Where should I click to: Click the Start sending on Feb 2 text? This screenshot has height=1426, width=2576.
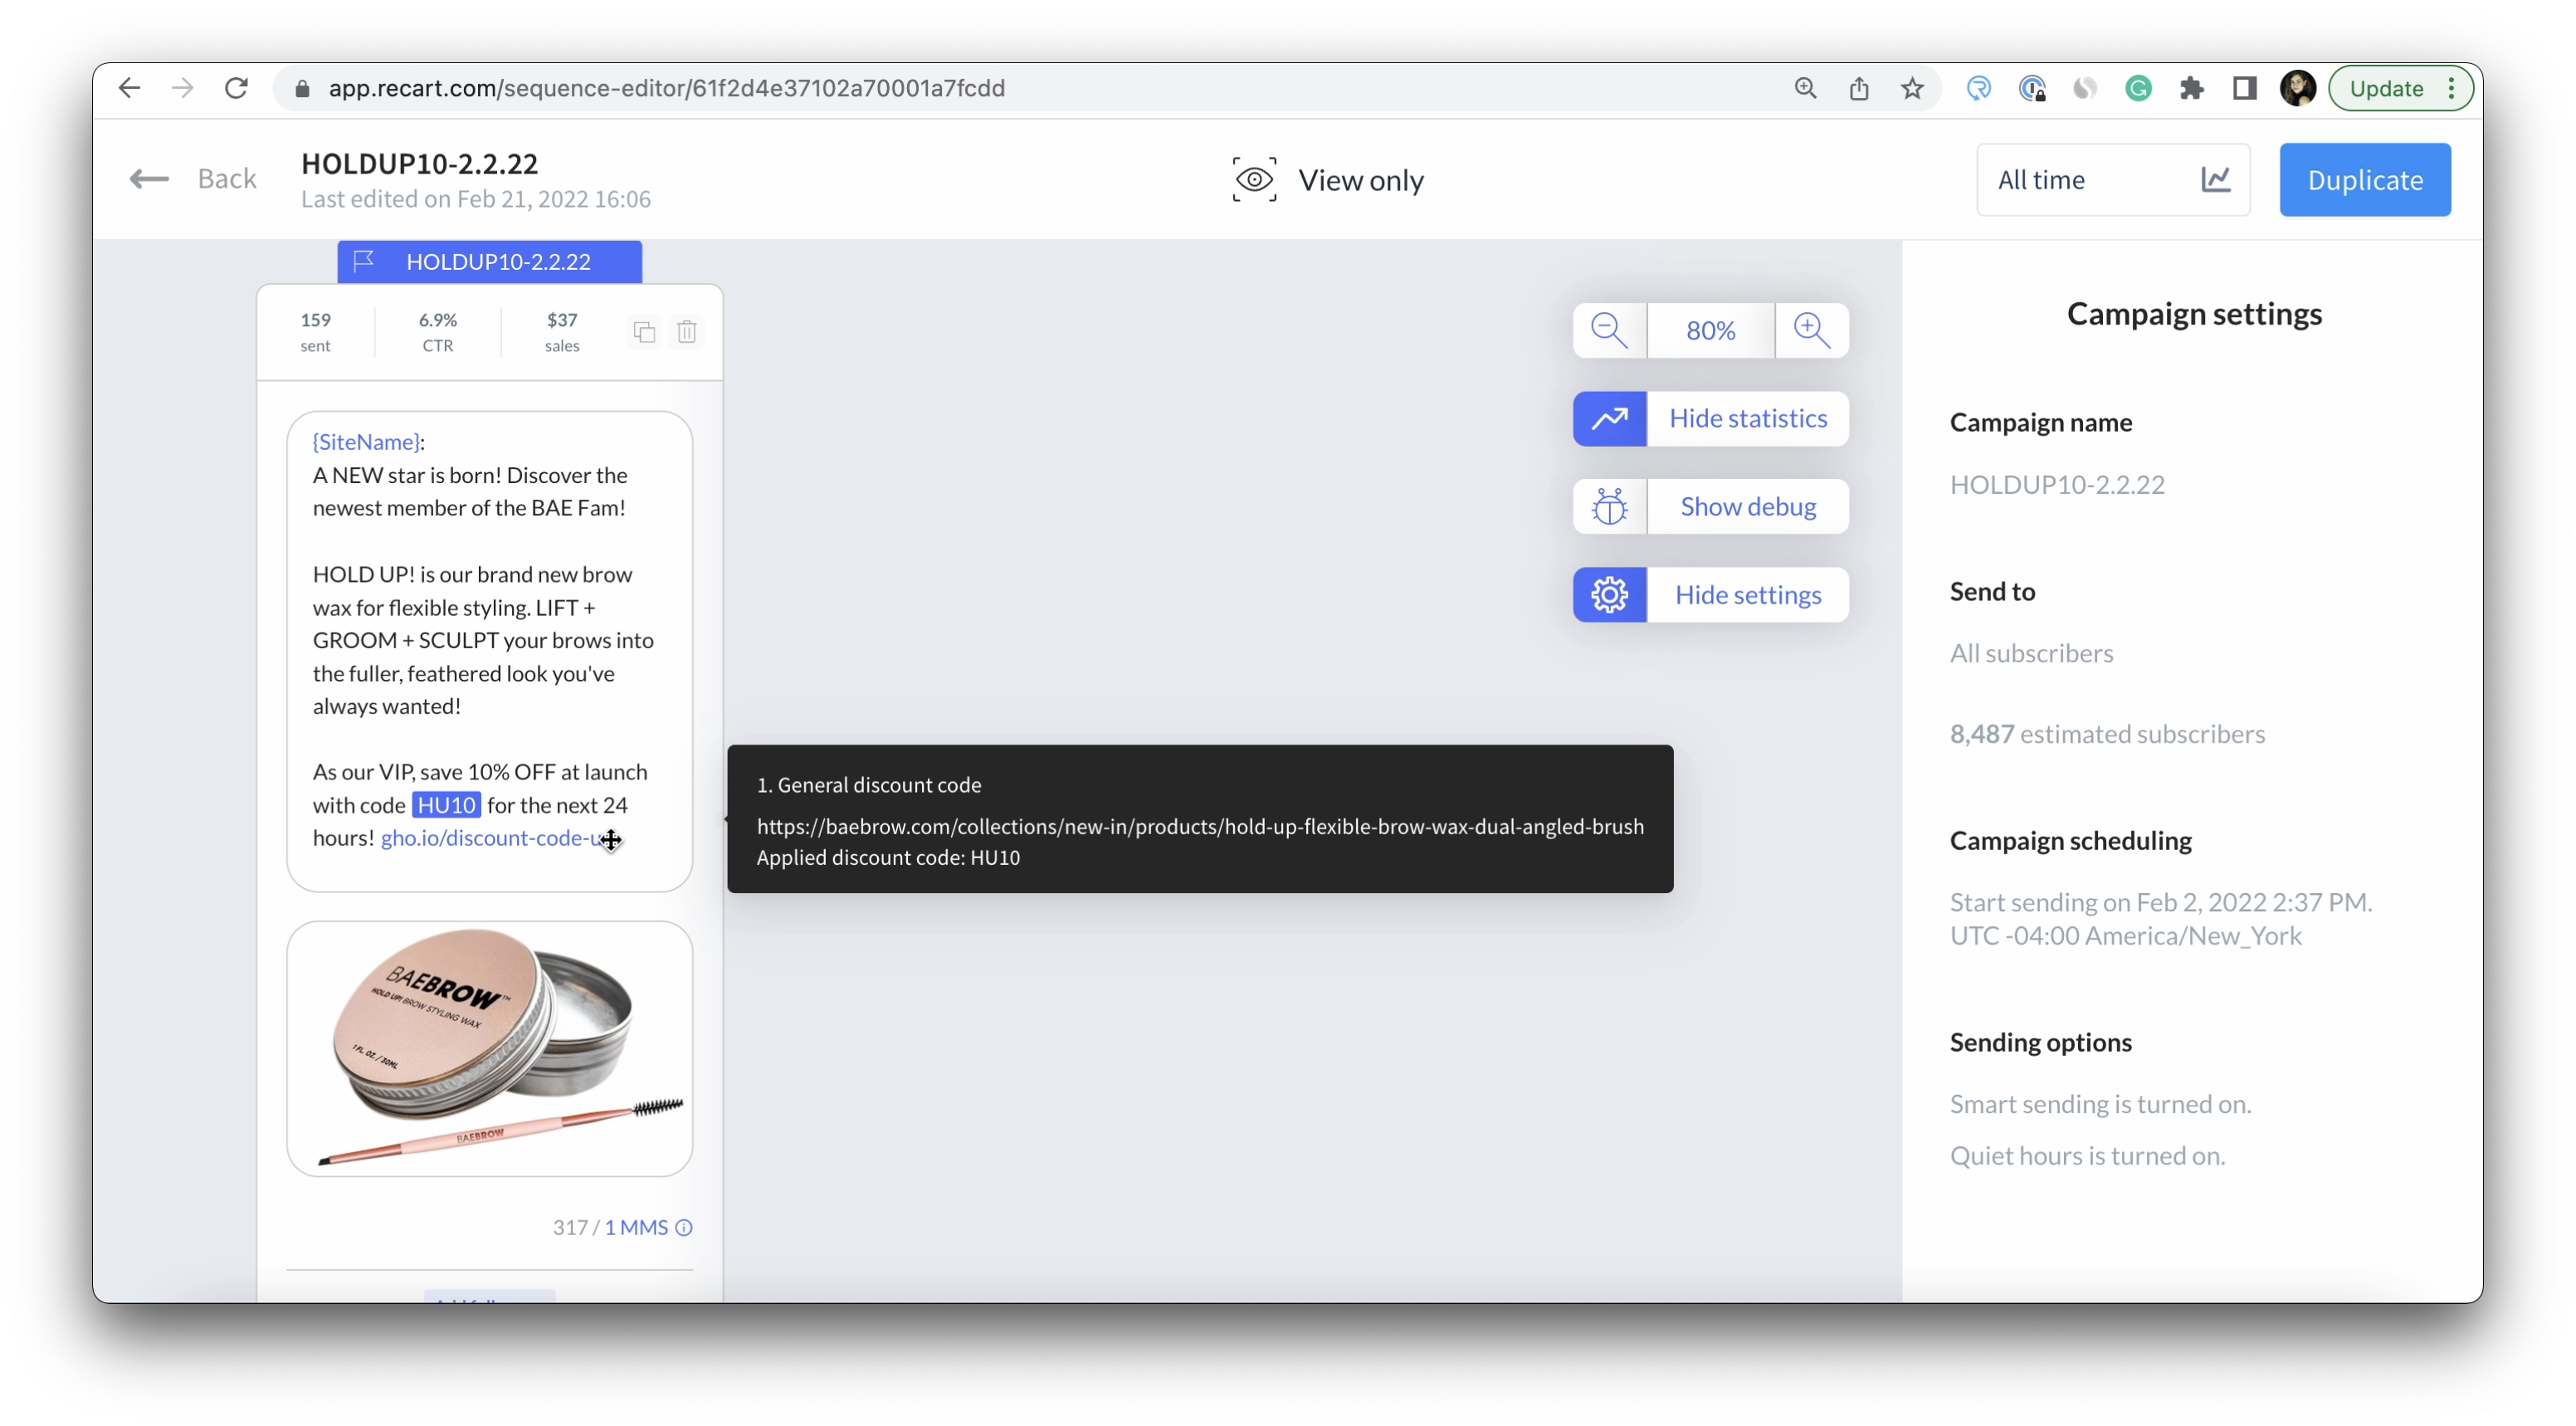click(x=2160, y=918)
